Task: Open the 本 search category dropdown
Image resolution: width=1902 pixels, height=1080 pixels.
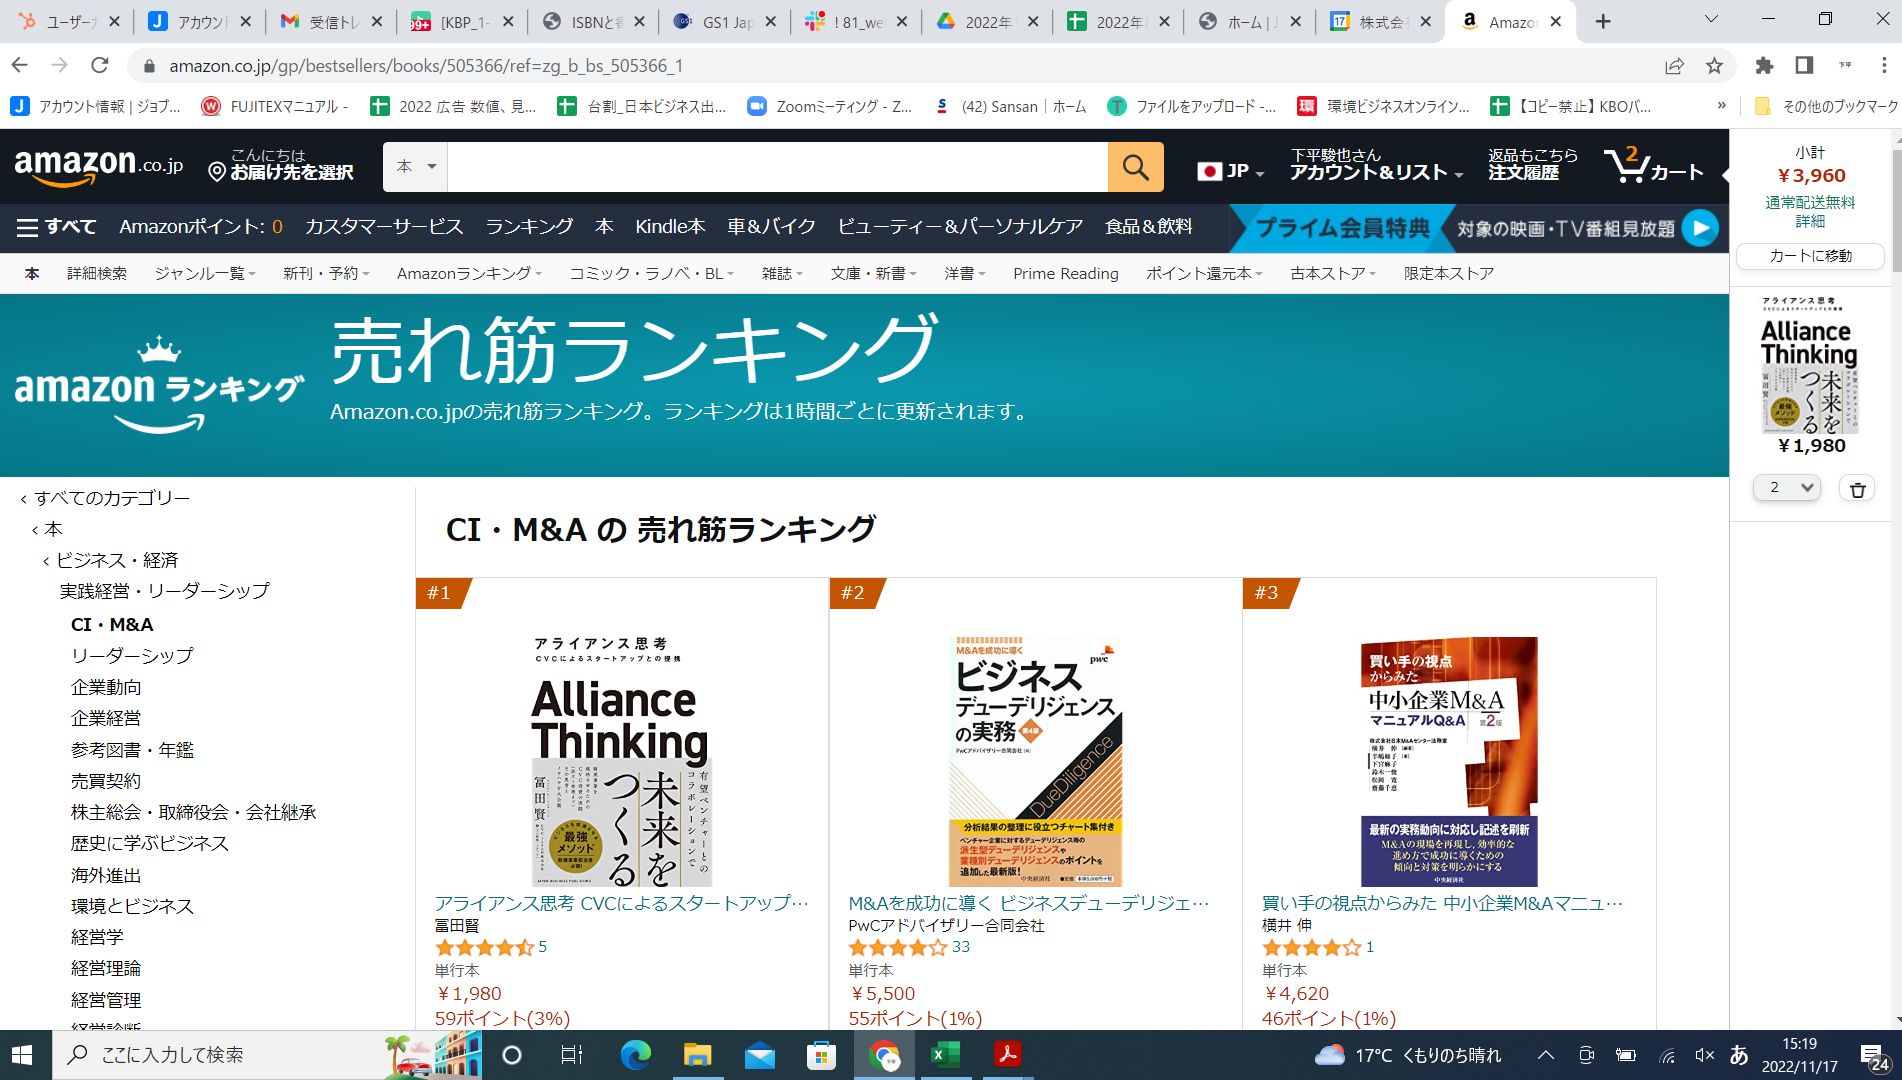Action: click(x=416, y=167)
